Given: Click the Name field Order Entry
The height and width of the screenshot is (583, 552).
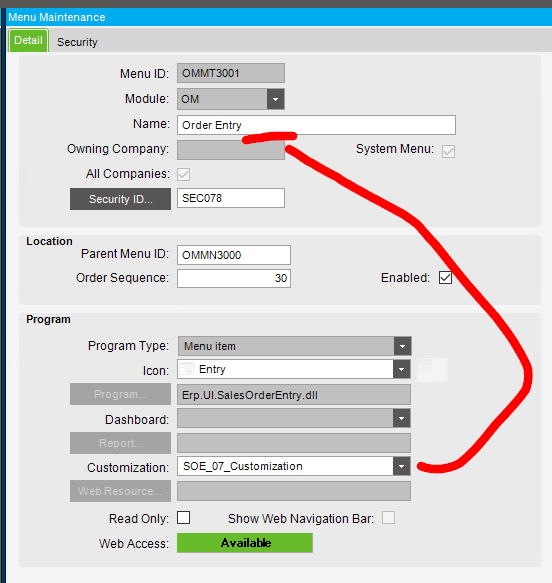Looking at the screenshot, I should point(316,125).
